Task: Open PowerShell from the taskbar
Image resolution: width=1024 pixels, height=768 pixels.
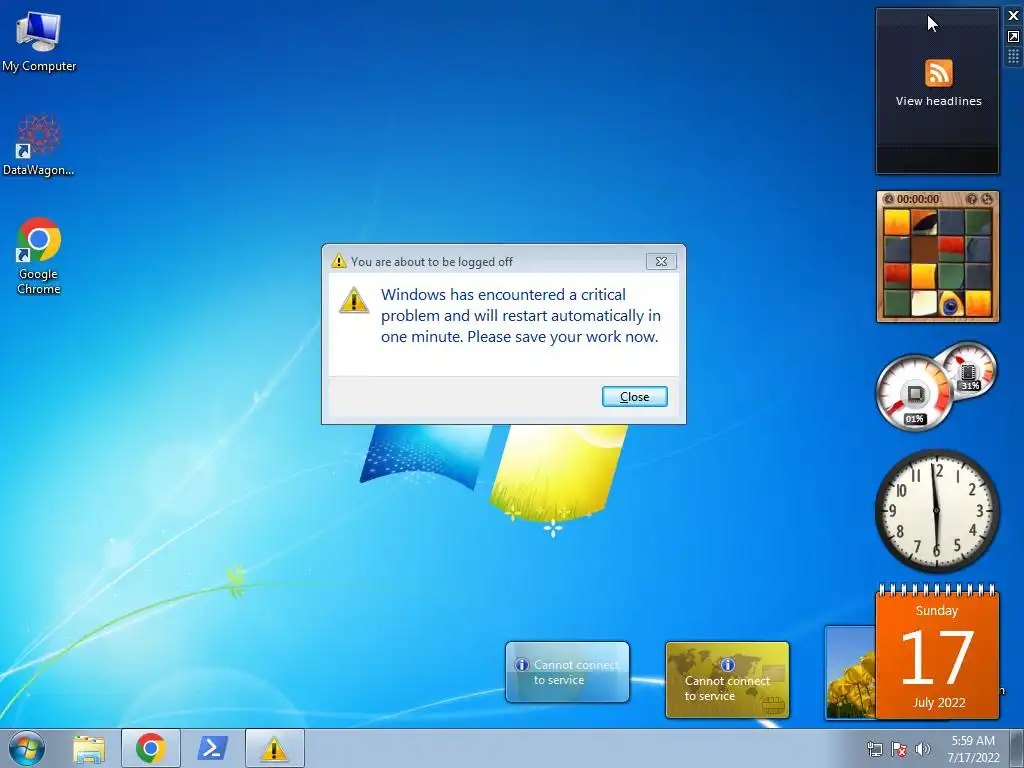Action: pos(213,748)
